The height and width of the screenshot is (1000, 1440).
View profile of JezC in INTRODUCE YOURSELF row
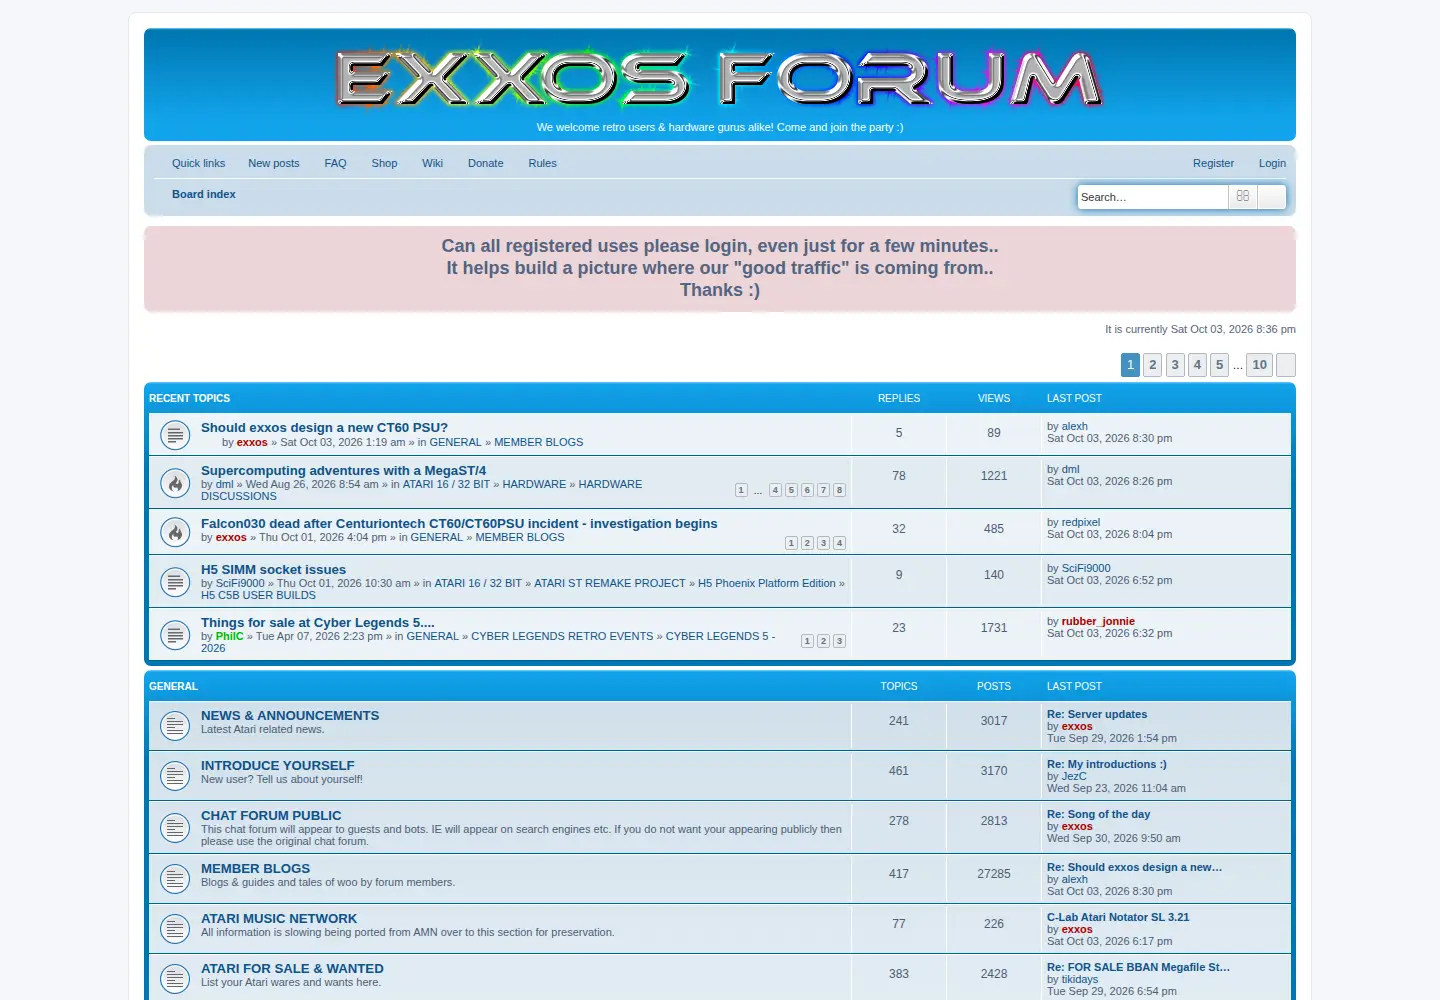click(1074, 776)
